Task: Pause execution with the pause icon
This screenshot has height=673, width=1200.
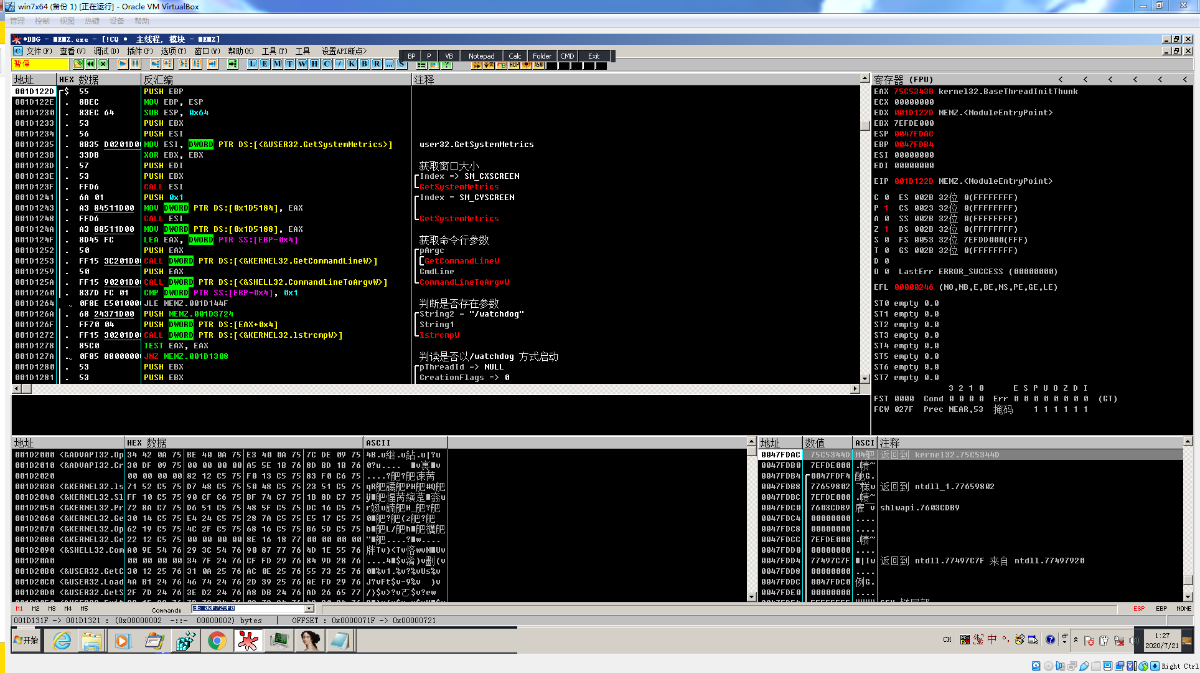Action: [135, 64]
